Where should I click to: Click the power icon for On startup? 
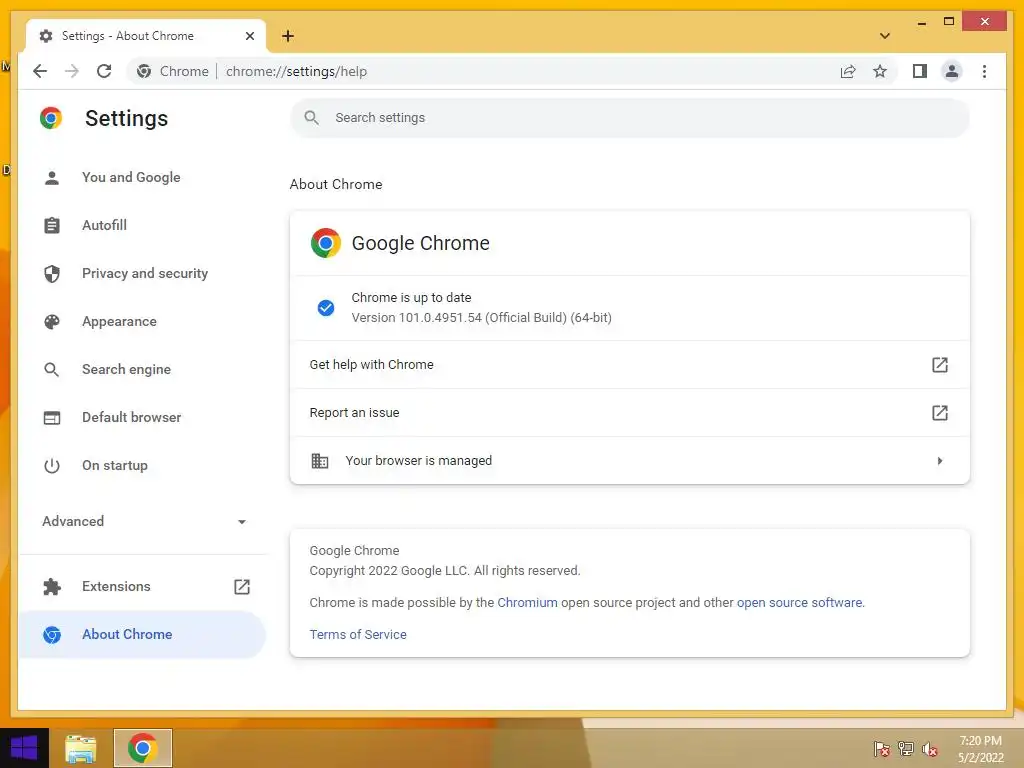tap(52, 466)
